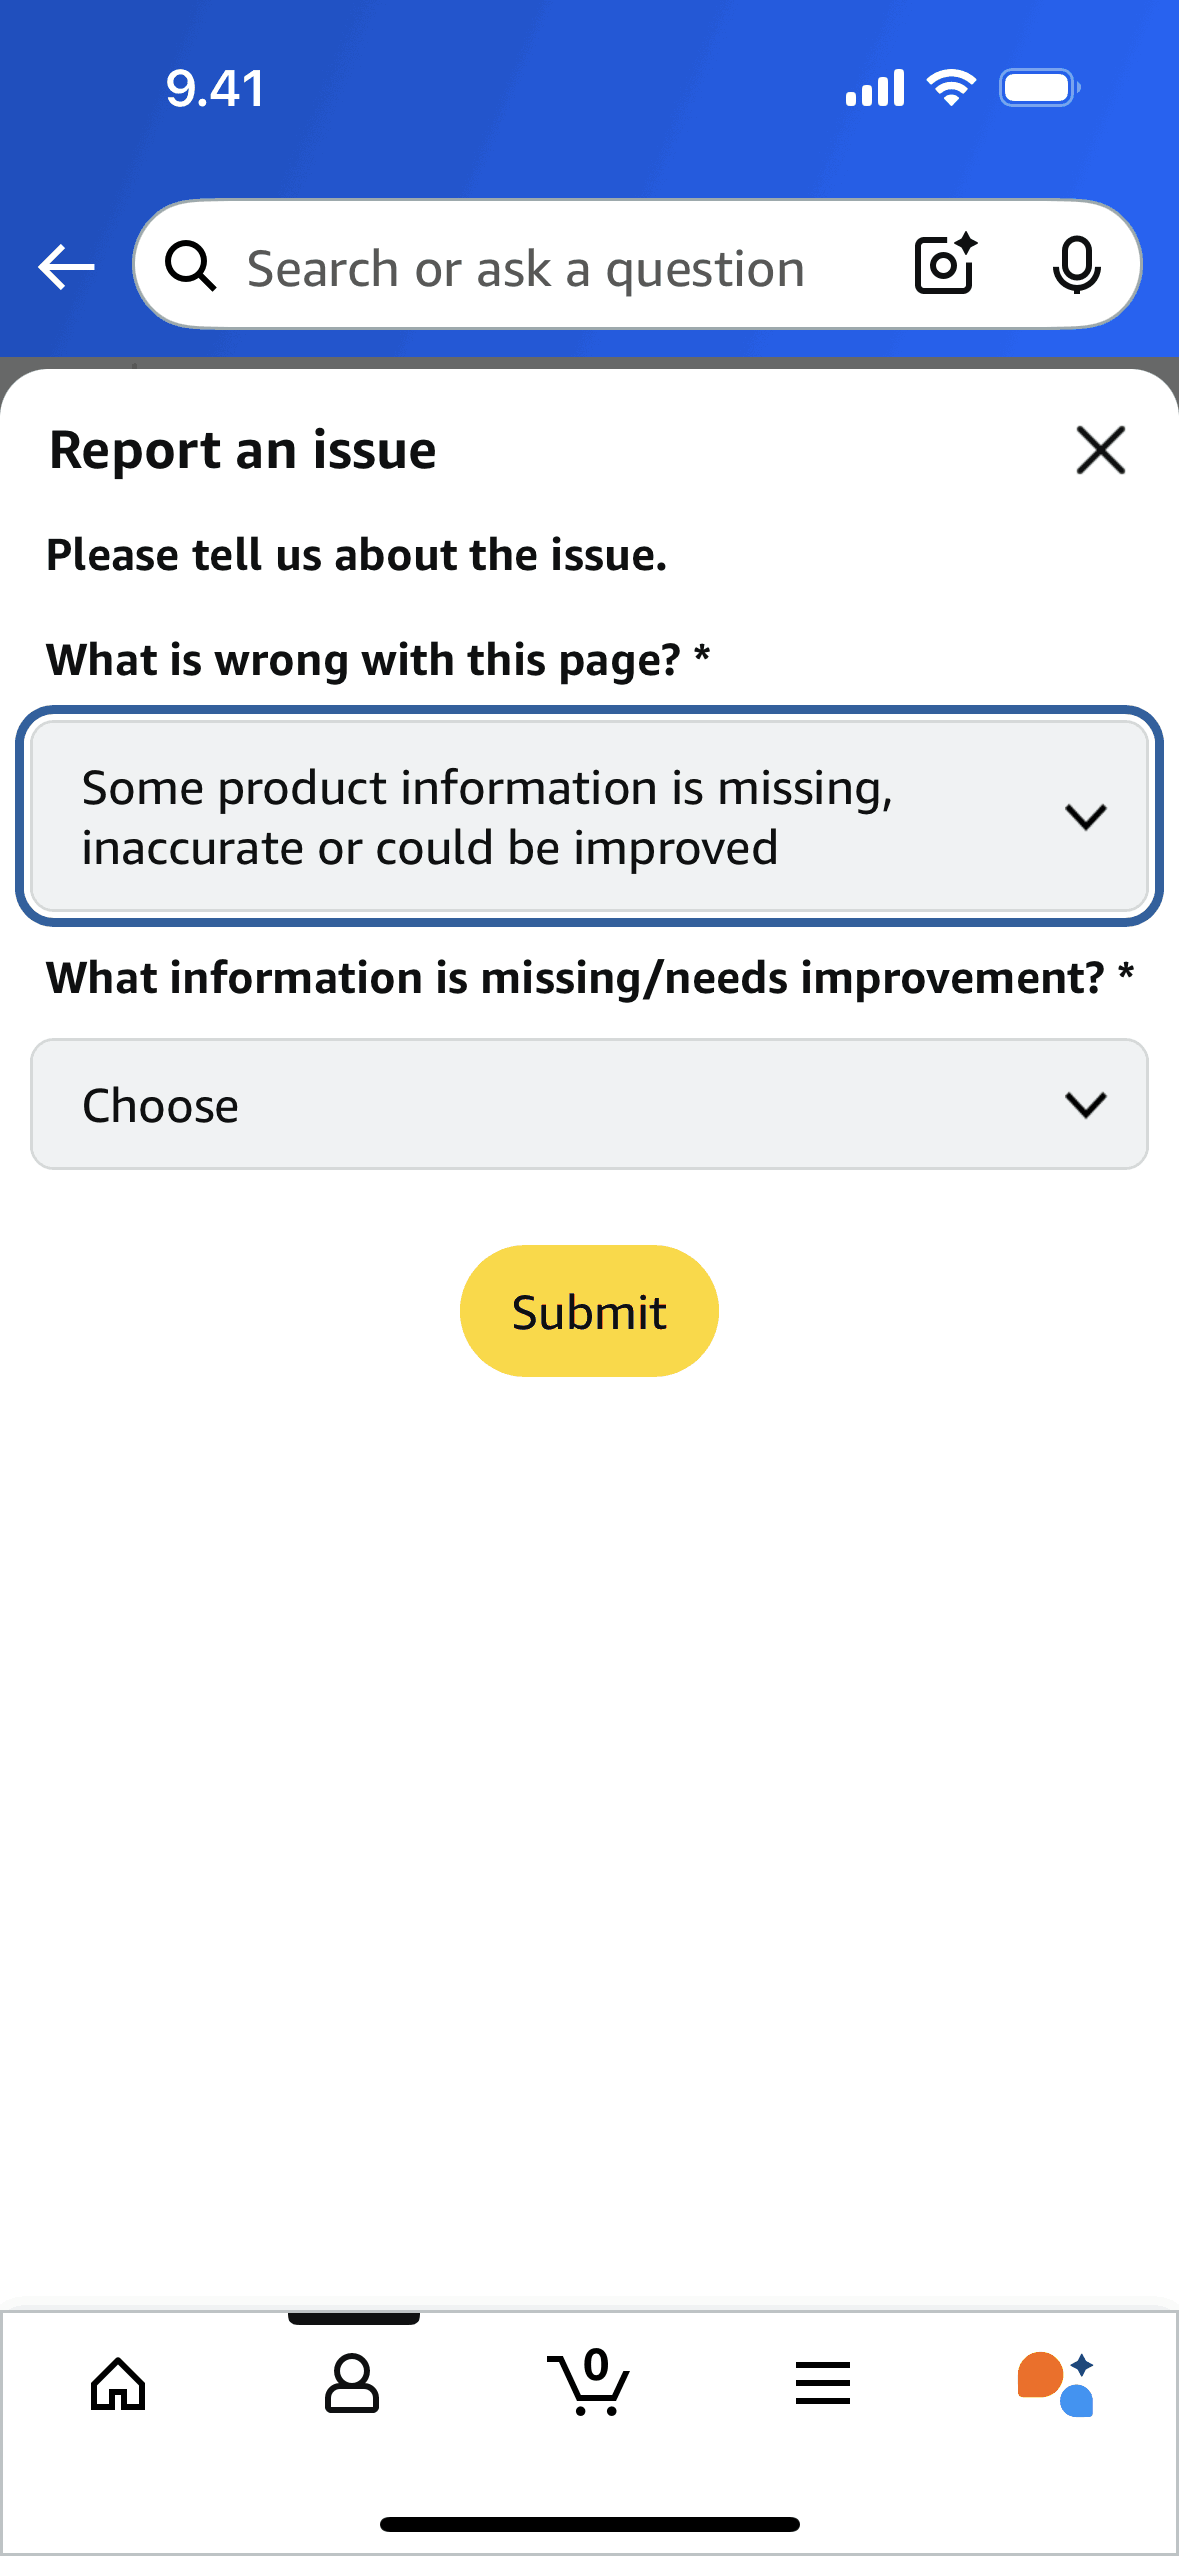Viewport: 1179px width, 2556px height.
Task: Tap chevron on the Choose dropdown
Action: point(1085,1104)
